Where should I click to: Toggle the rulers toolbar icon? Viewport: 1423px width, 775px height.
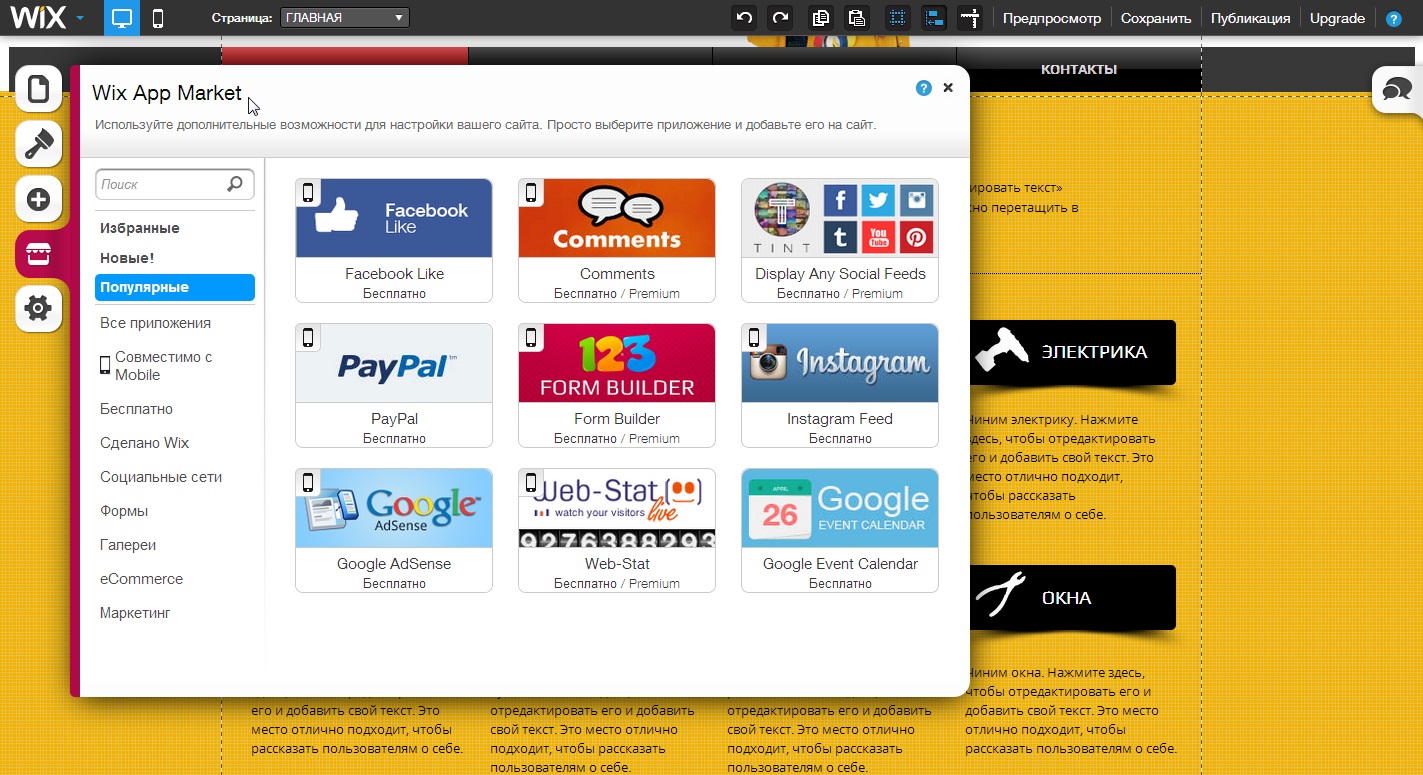(970, 18)
